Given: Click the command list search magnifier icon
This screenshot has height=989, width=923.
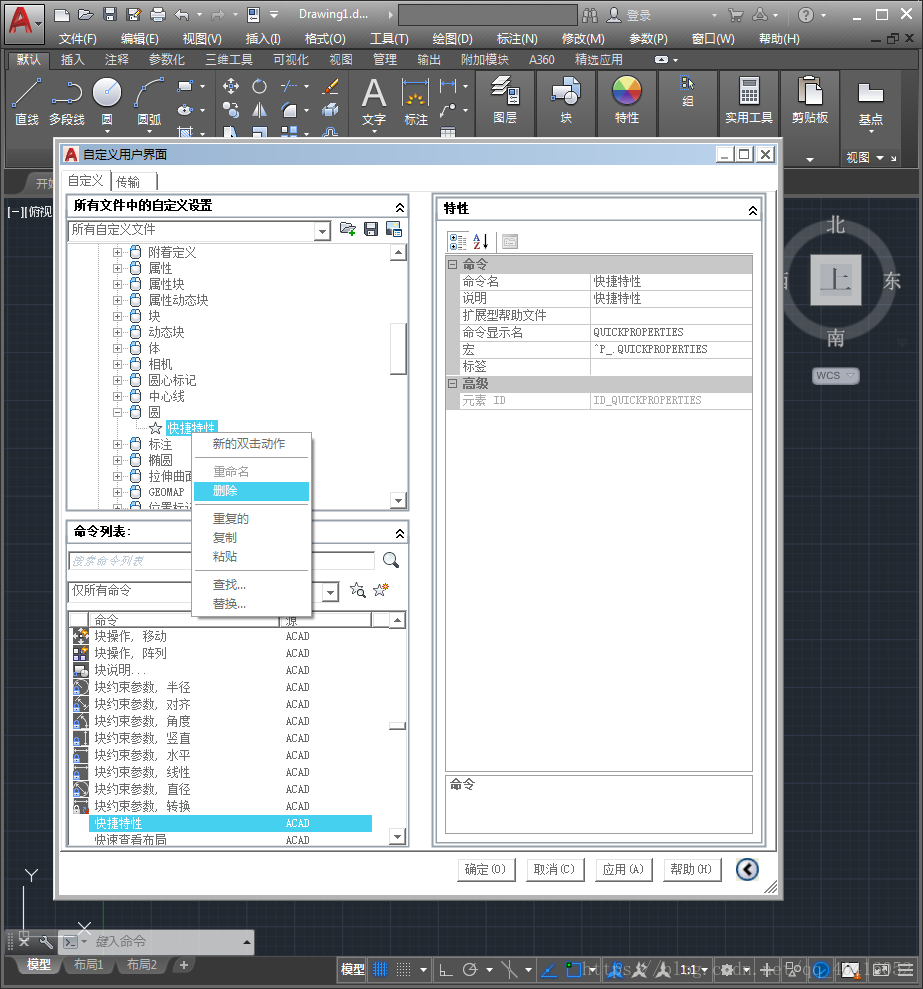Looking at the screenshot, I should coord(391,560).
